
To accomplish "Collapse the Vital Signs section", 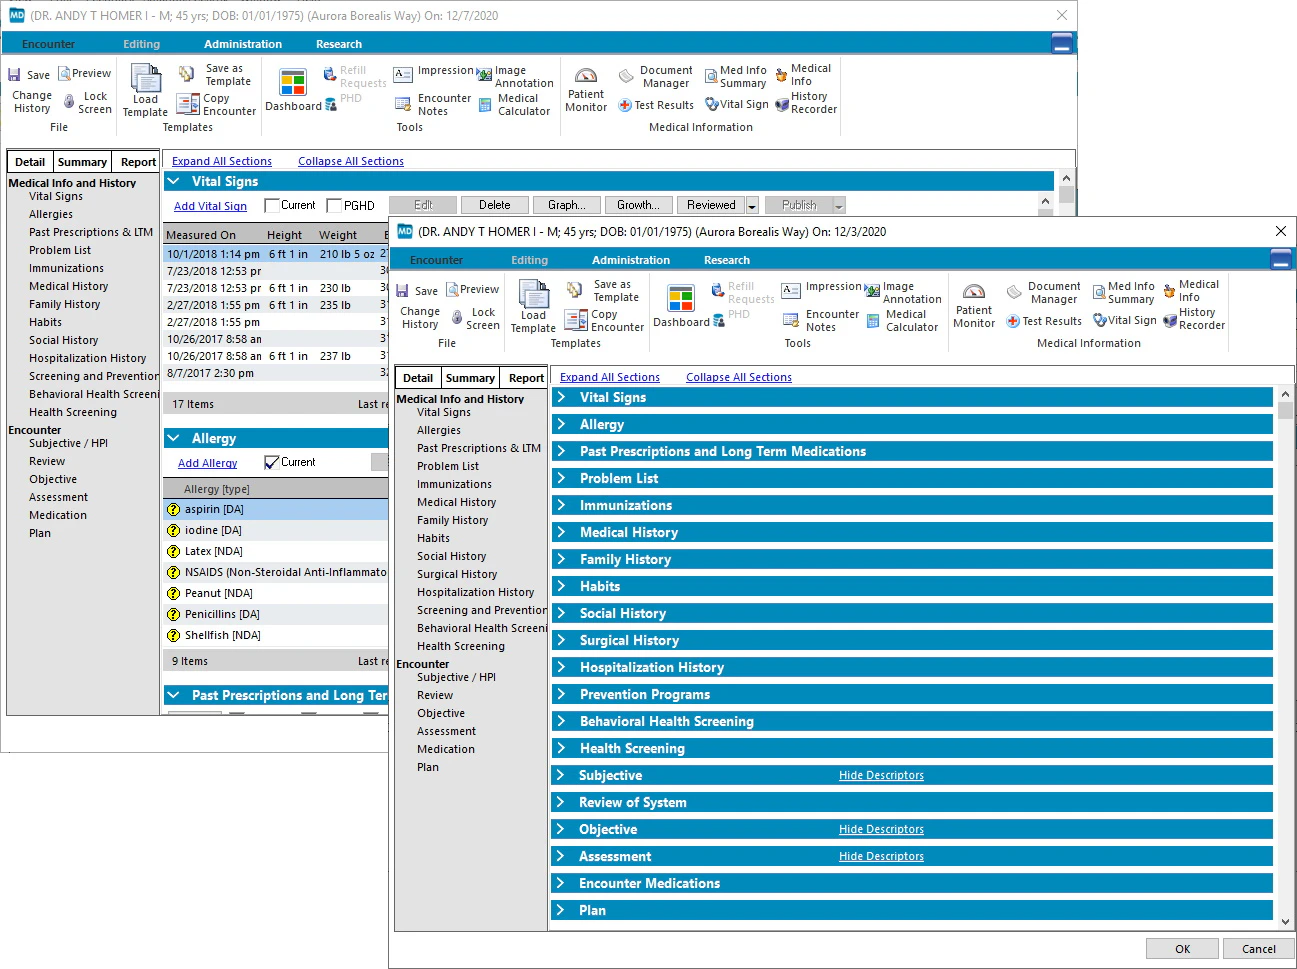I will coord(174,181).
